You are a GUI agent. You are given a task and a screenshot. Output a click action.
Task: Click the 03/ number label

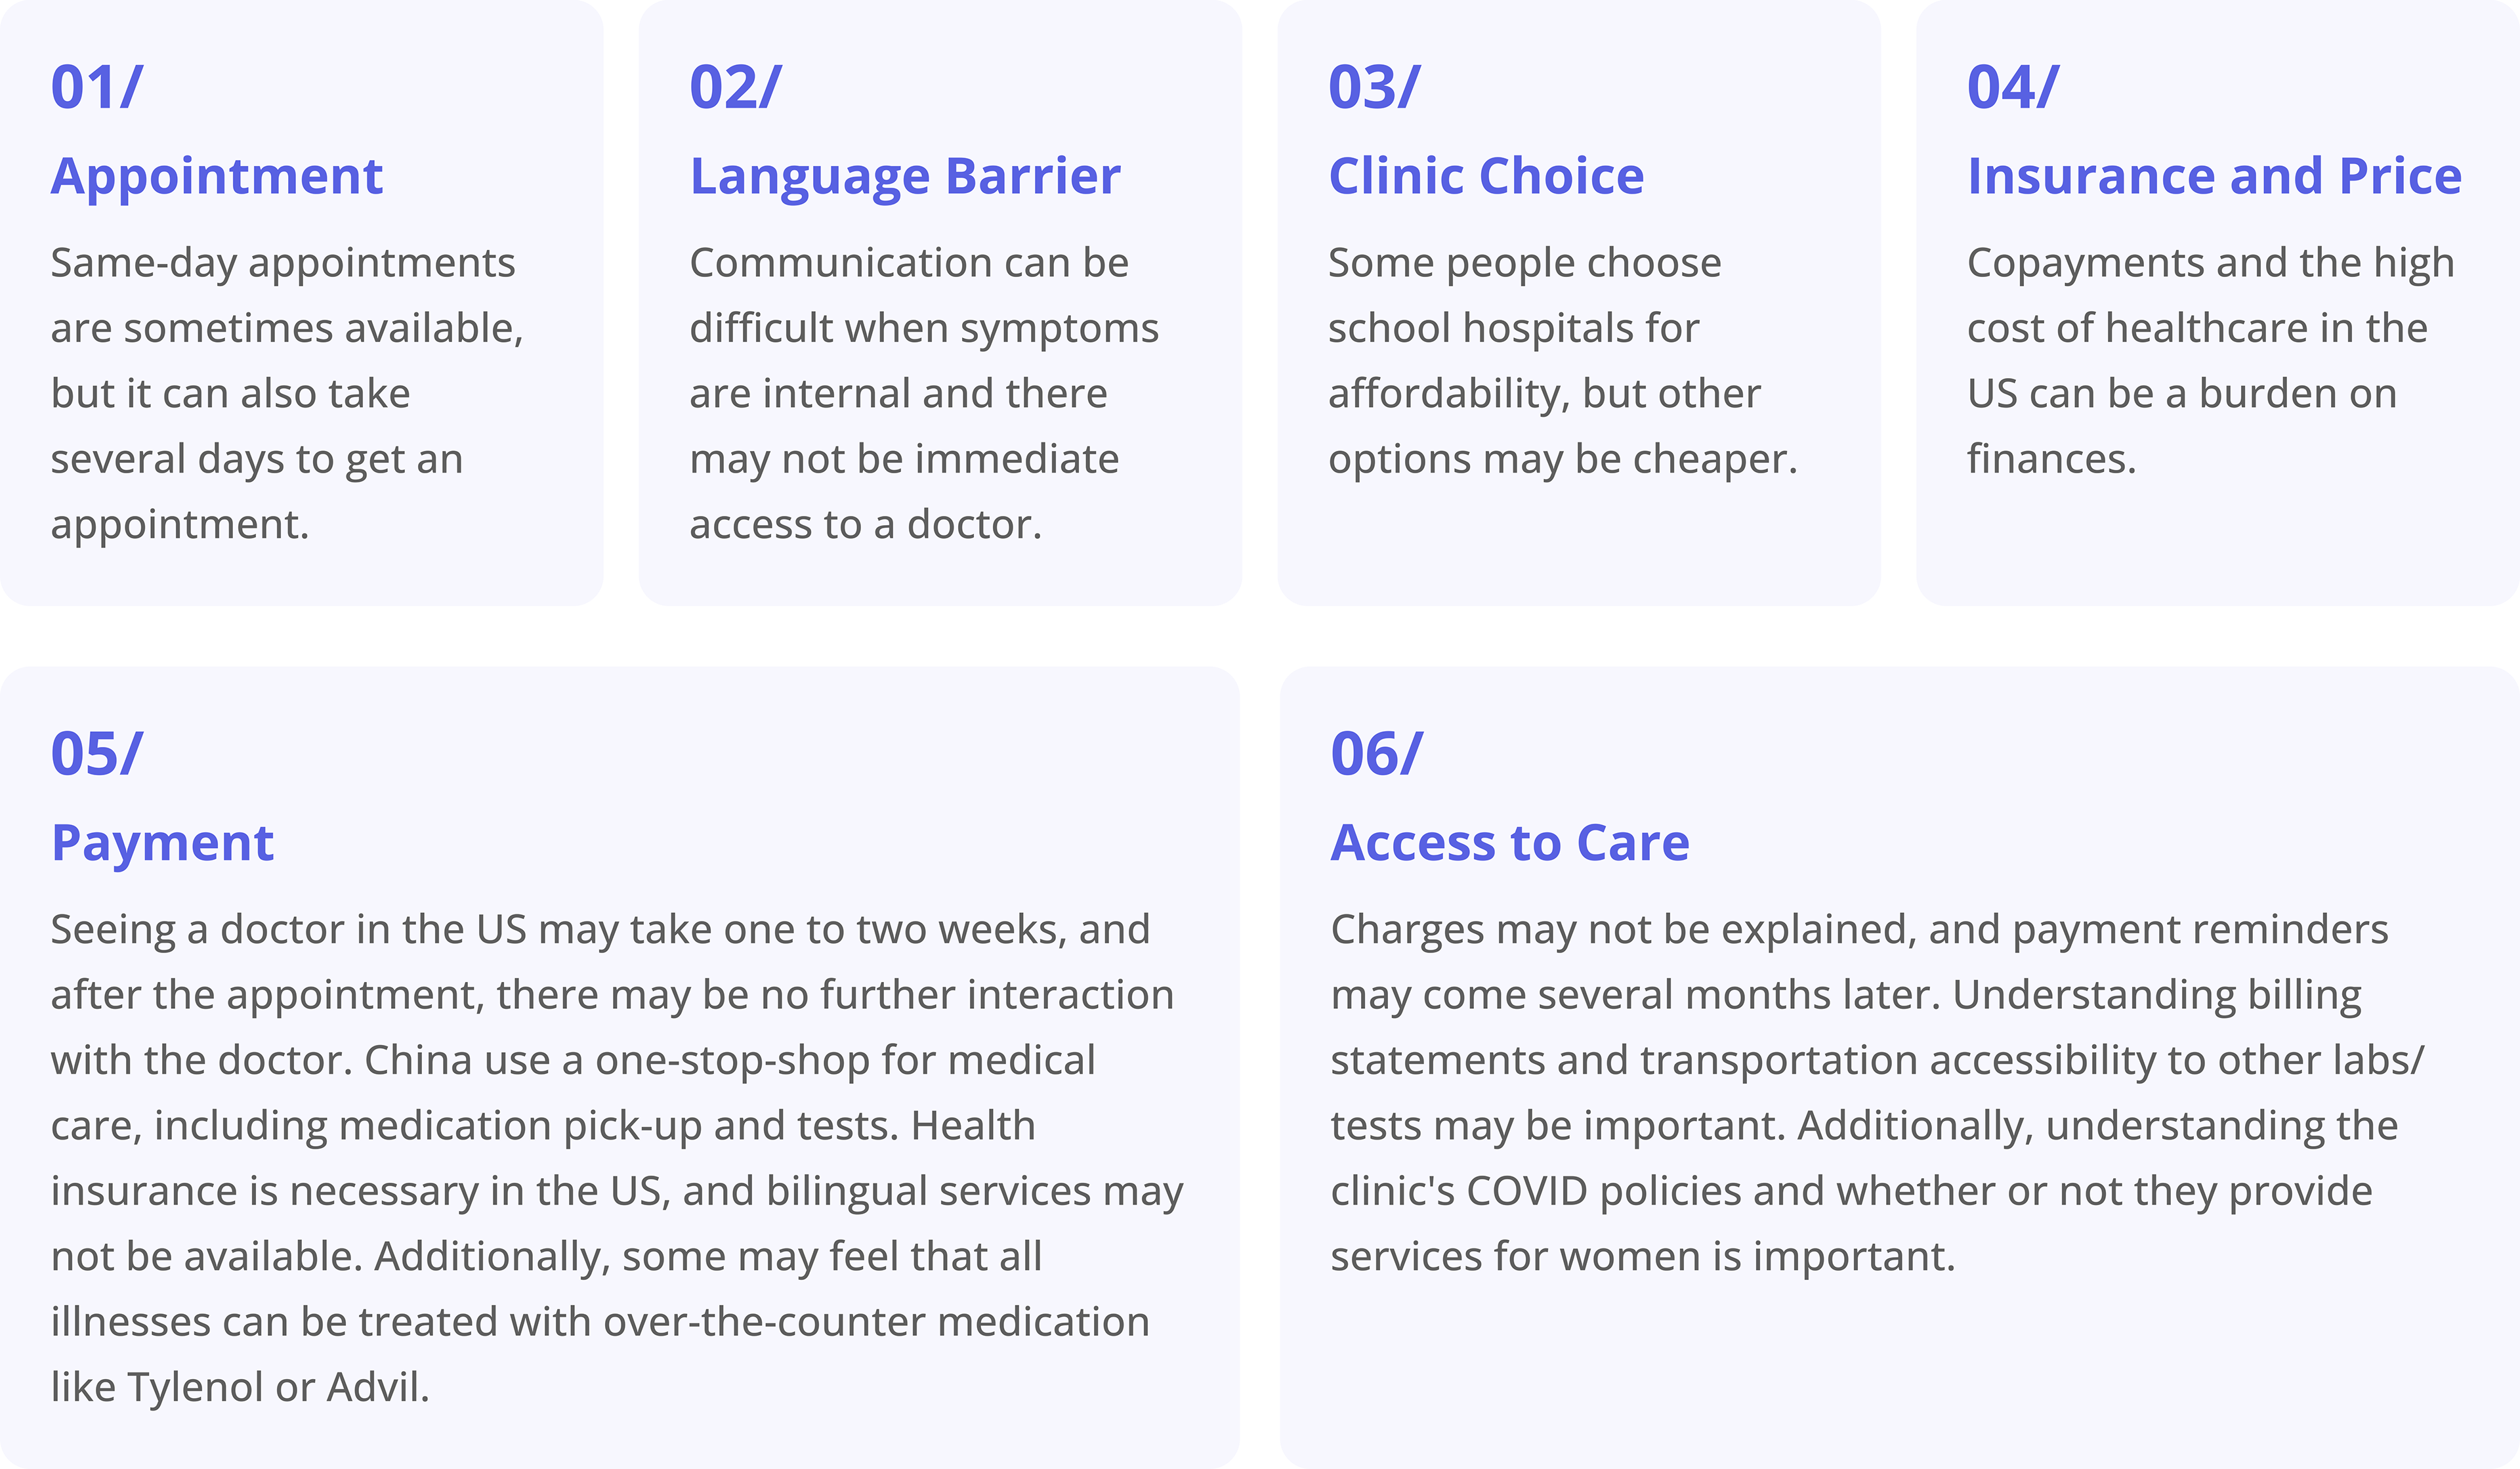[x=1374, y=87]
